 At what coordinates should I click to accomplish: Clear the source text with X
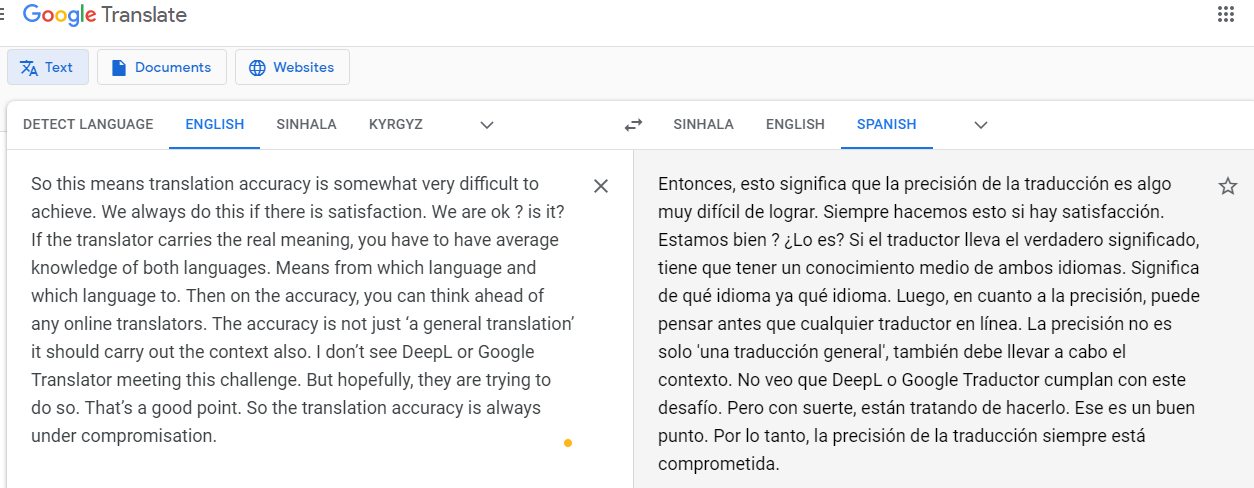[601, 186]
